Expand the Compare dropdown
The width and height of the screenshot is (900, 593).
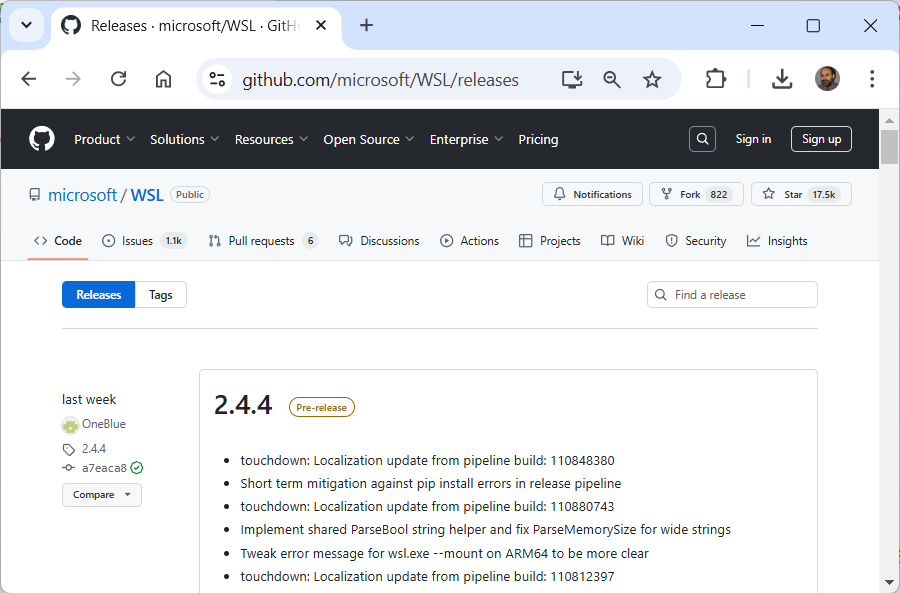102,495
